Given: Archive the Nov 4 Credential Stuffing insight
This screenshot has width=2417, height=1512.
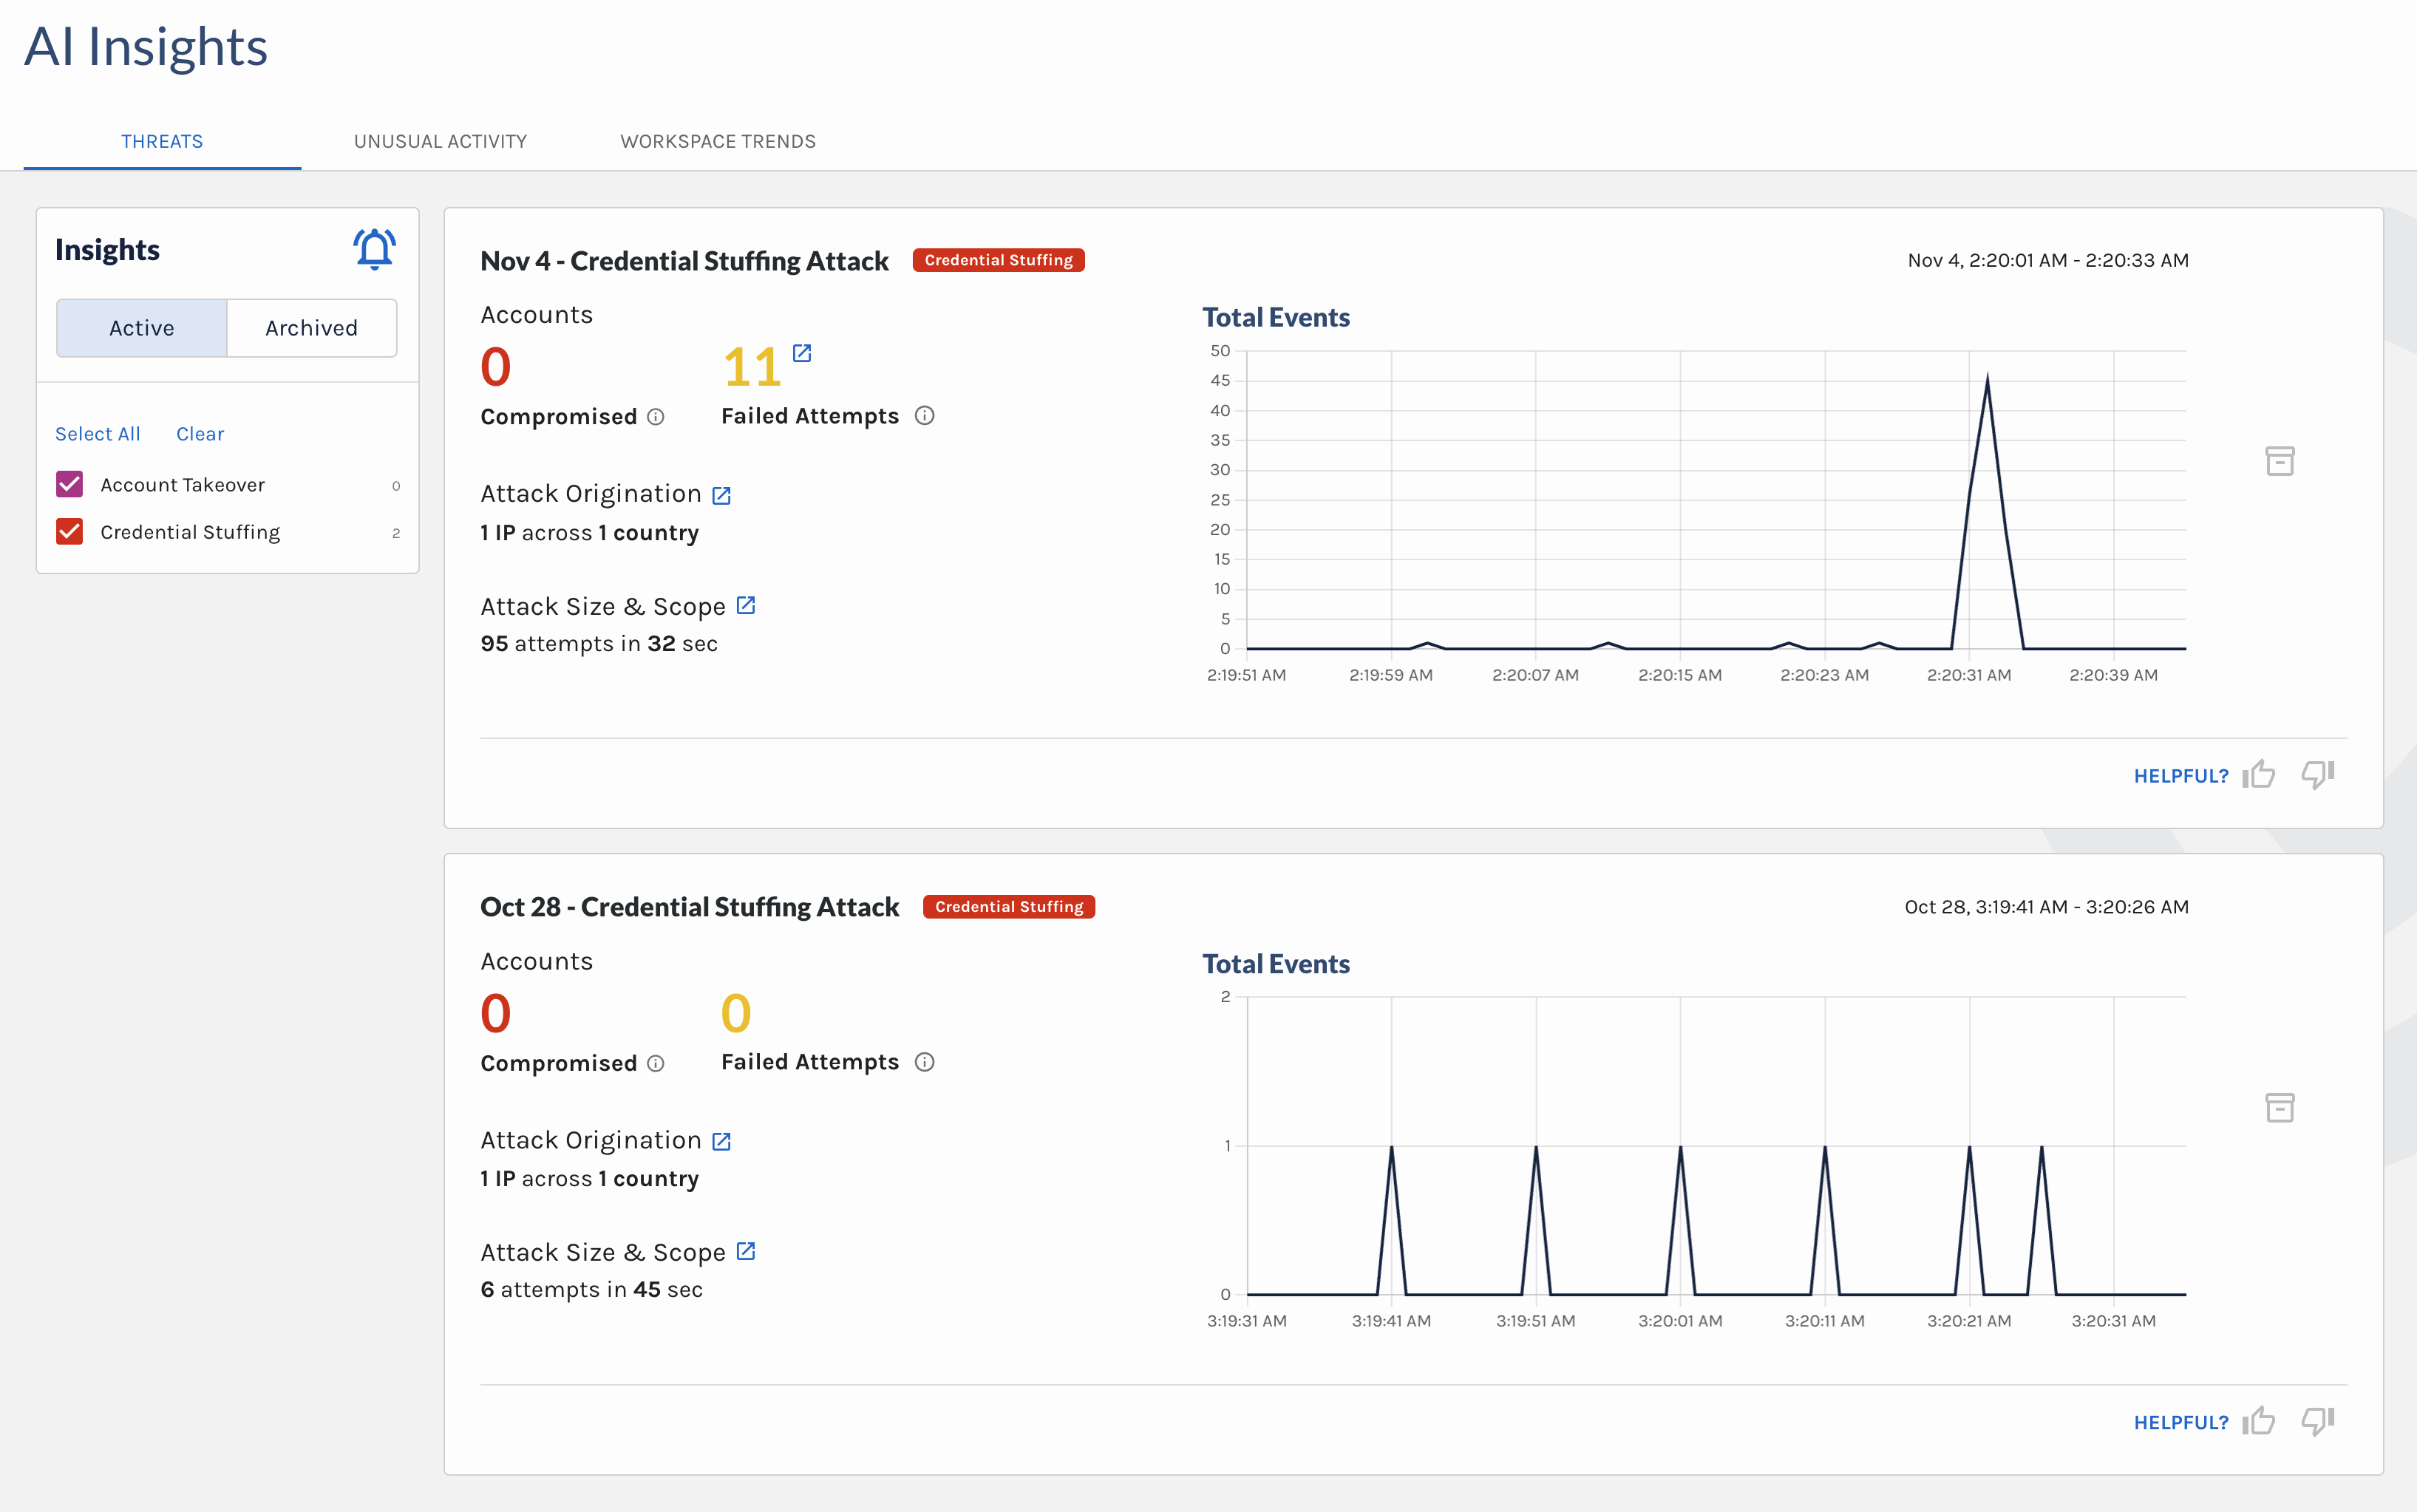Looking at the screenshot, I should click(2279, 461).
